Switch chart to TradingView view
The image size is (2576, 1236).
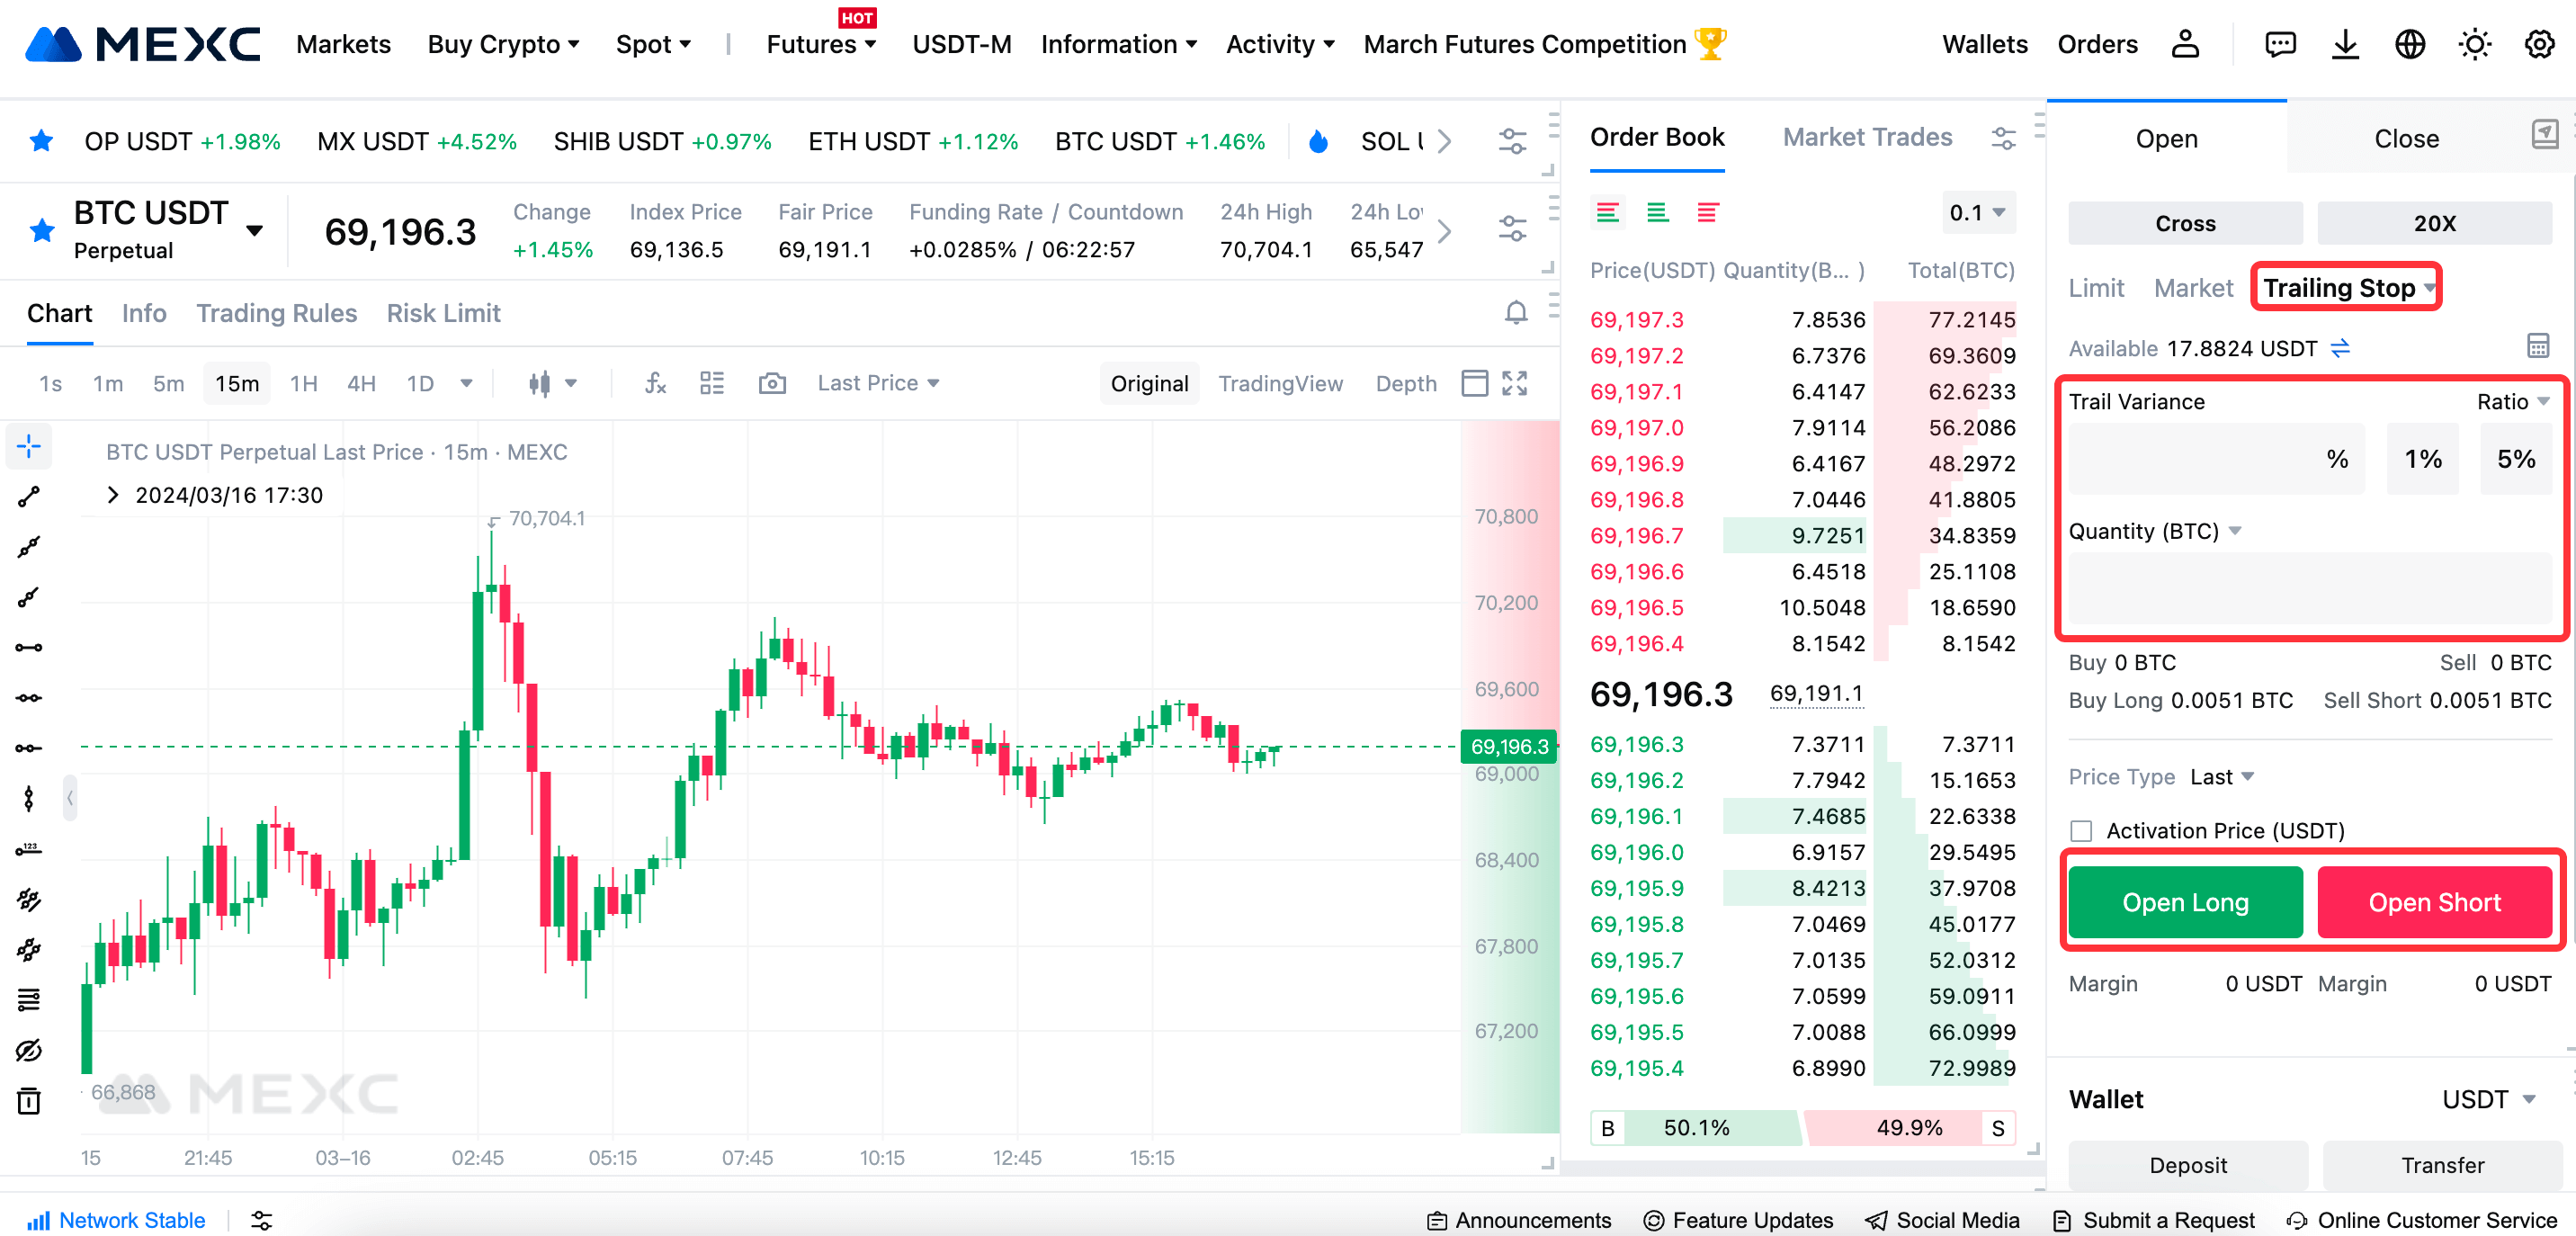1280,383
